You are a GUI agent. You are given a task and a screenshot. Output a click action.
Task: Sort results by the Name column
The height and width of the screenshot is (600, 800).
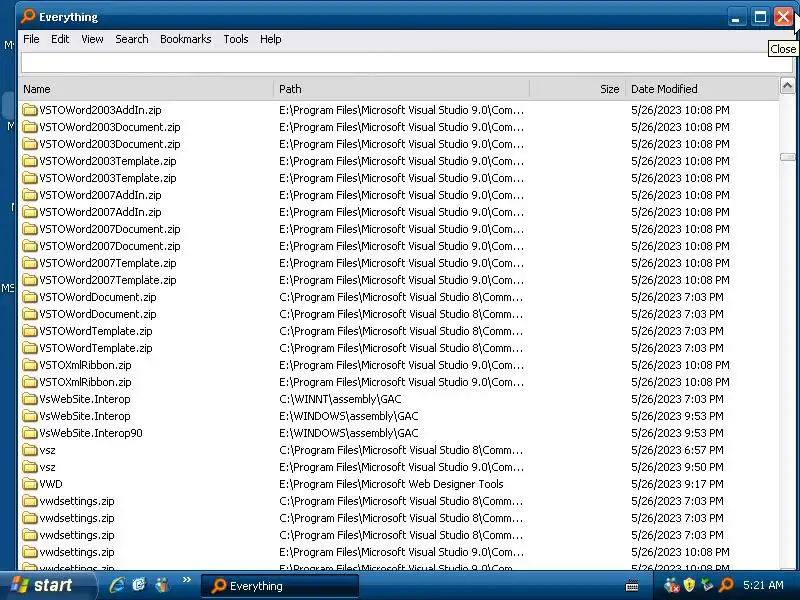(x=146, y=89)
